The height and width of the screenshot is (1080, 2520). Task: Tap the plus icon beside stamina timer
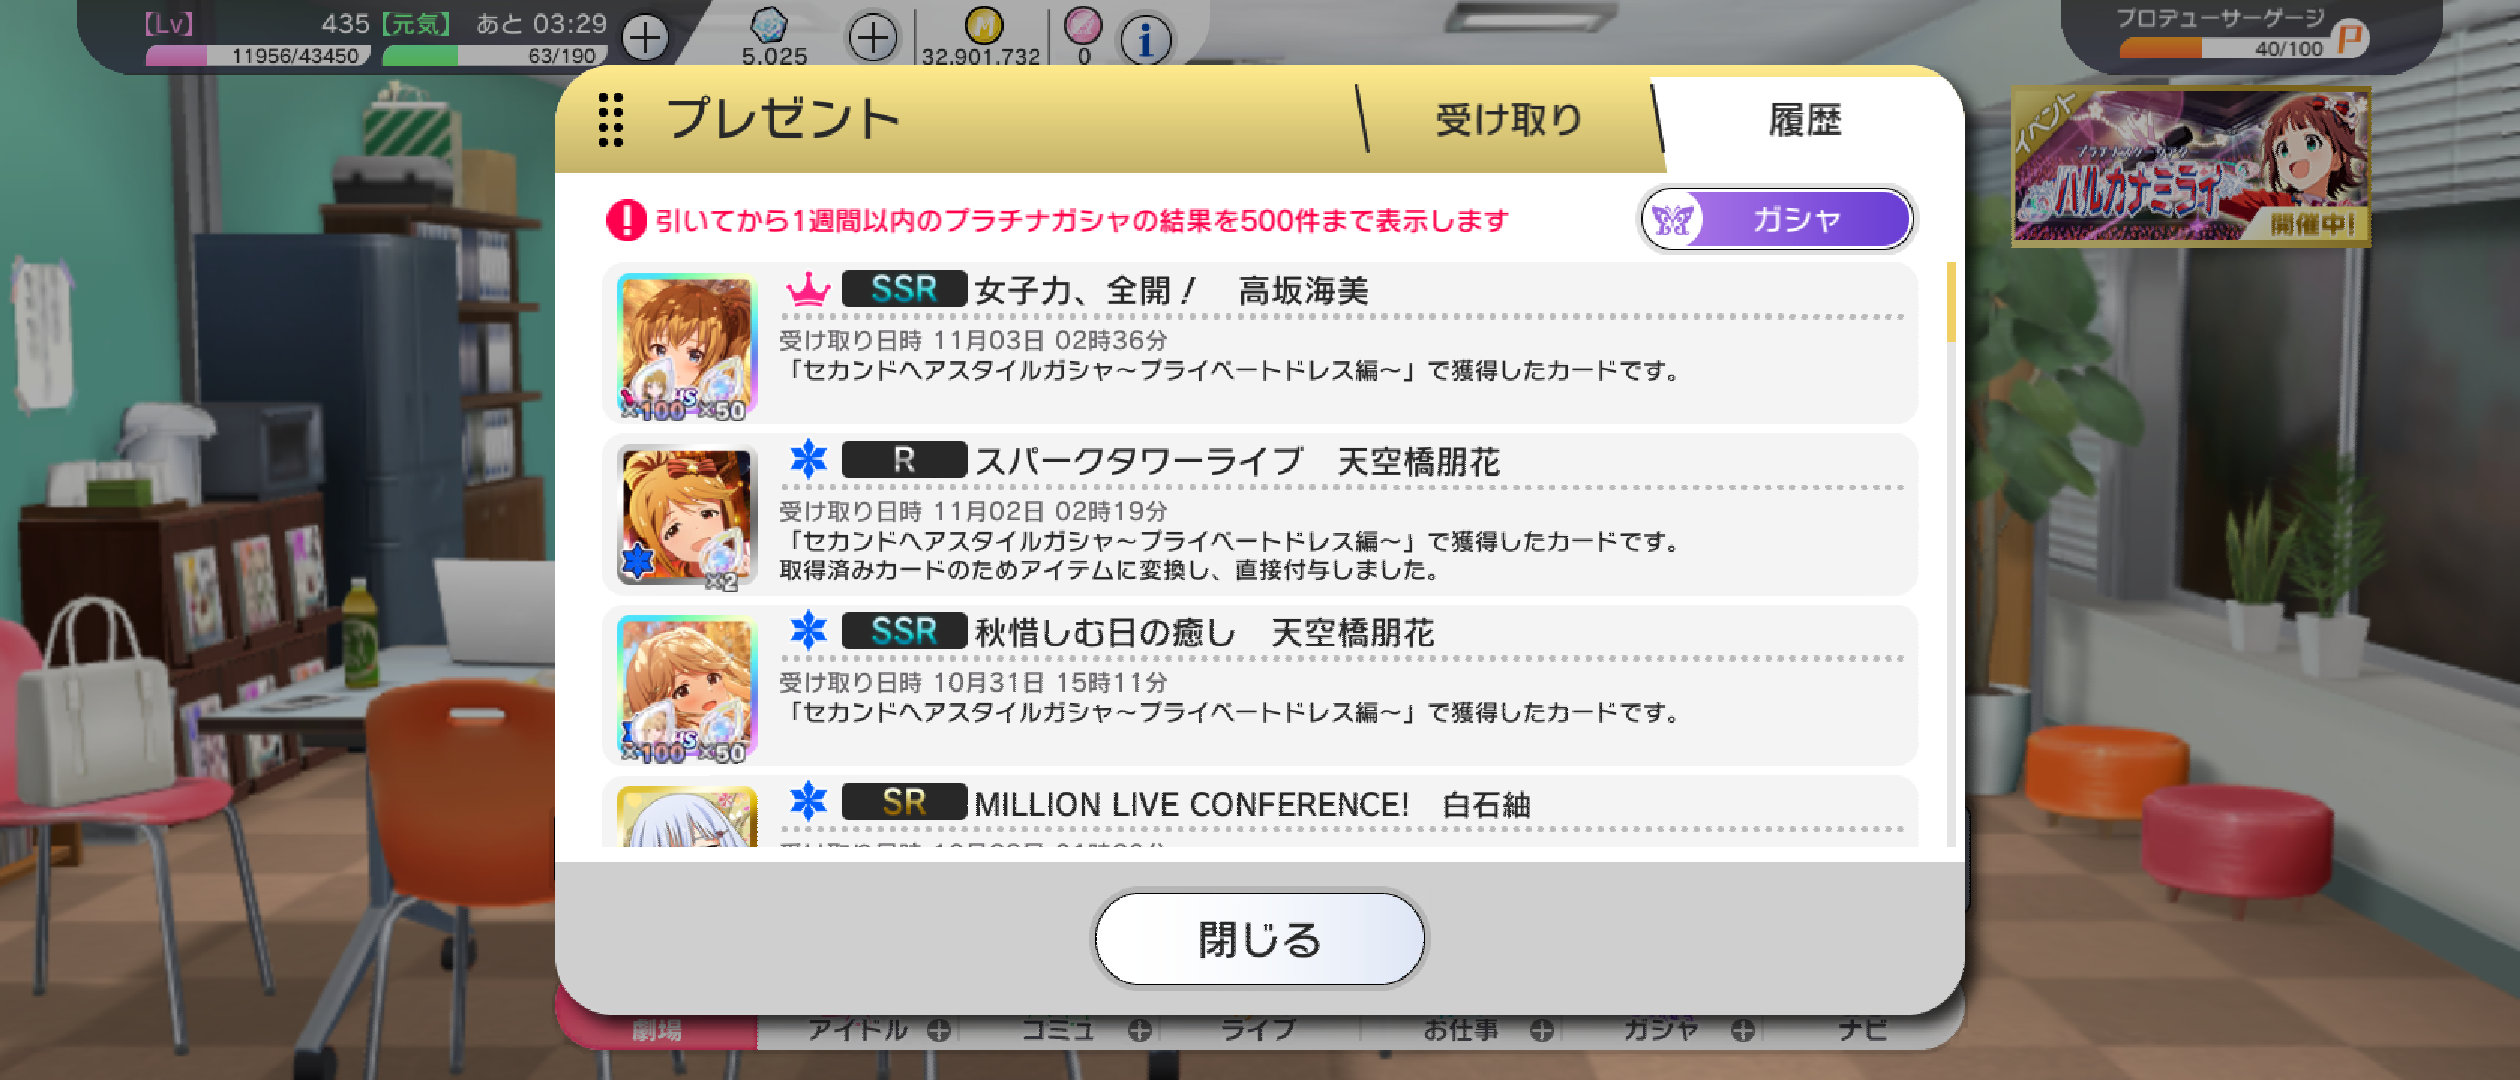coord(645,39)
